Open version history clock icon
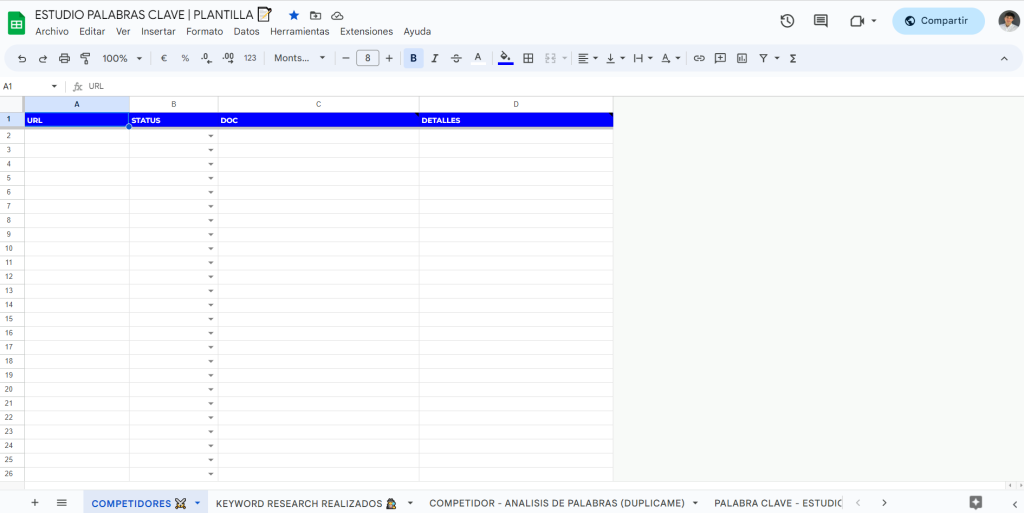This screenshot has width=1024, height=513. (x=787, y=21)
